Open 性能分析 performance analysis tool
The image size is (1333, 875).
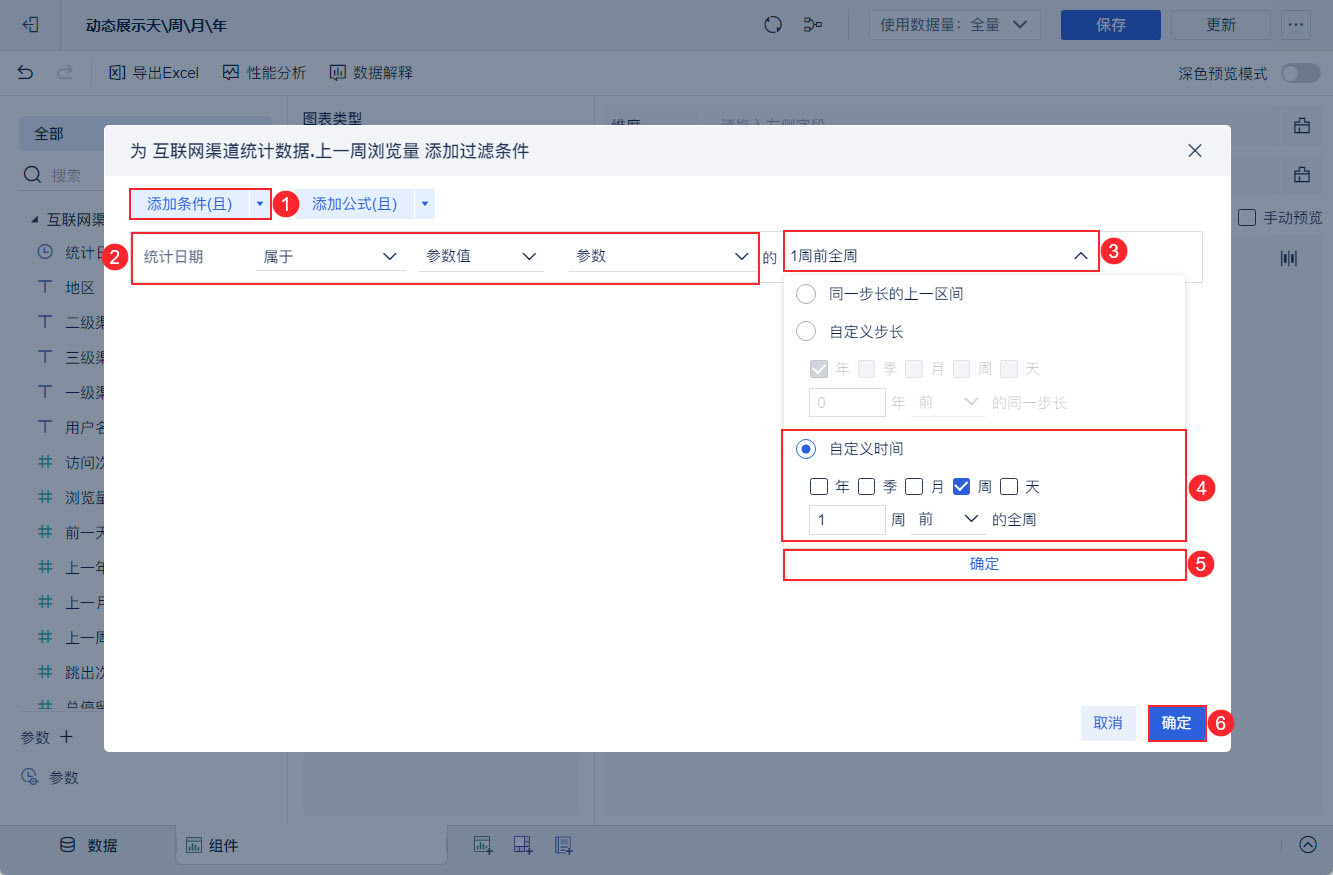[x=264, y=73]
